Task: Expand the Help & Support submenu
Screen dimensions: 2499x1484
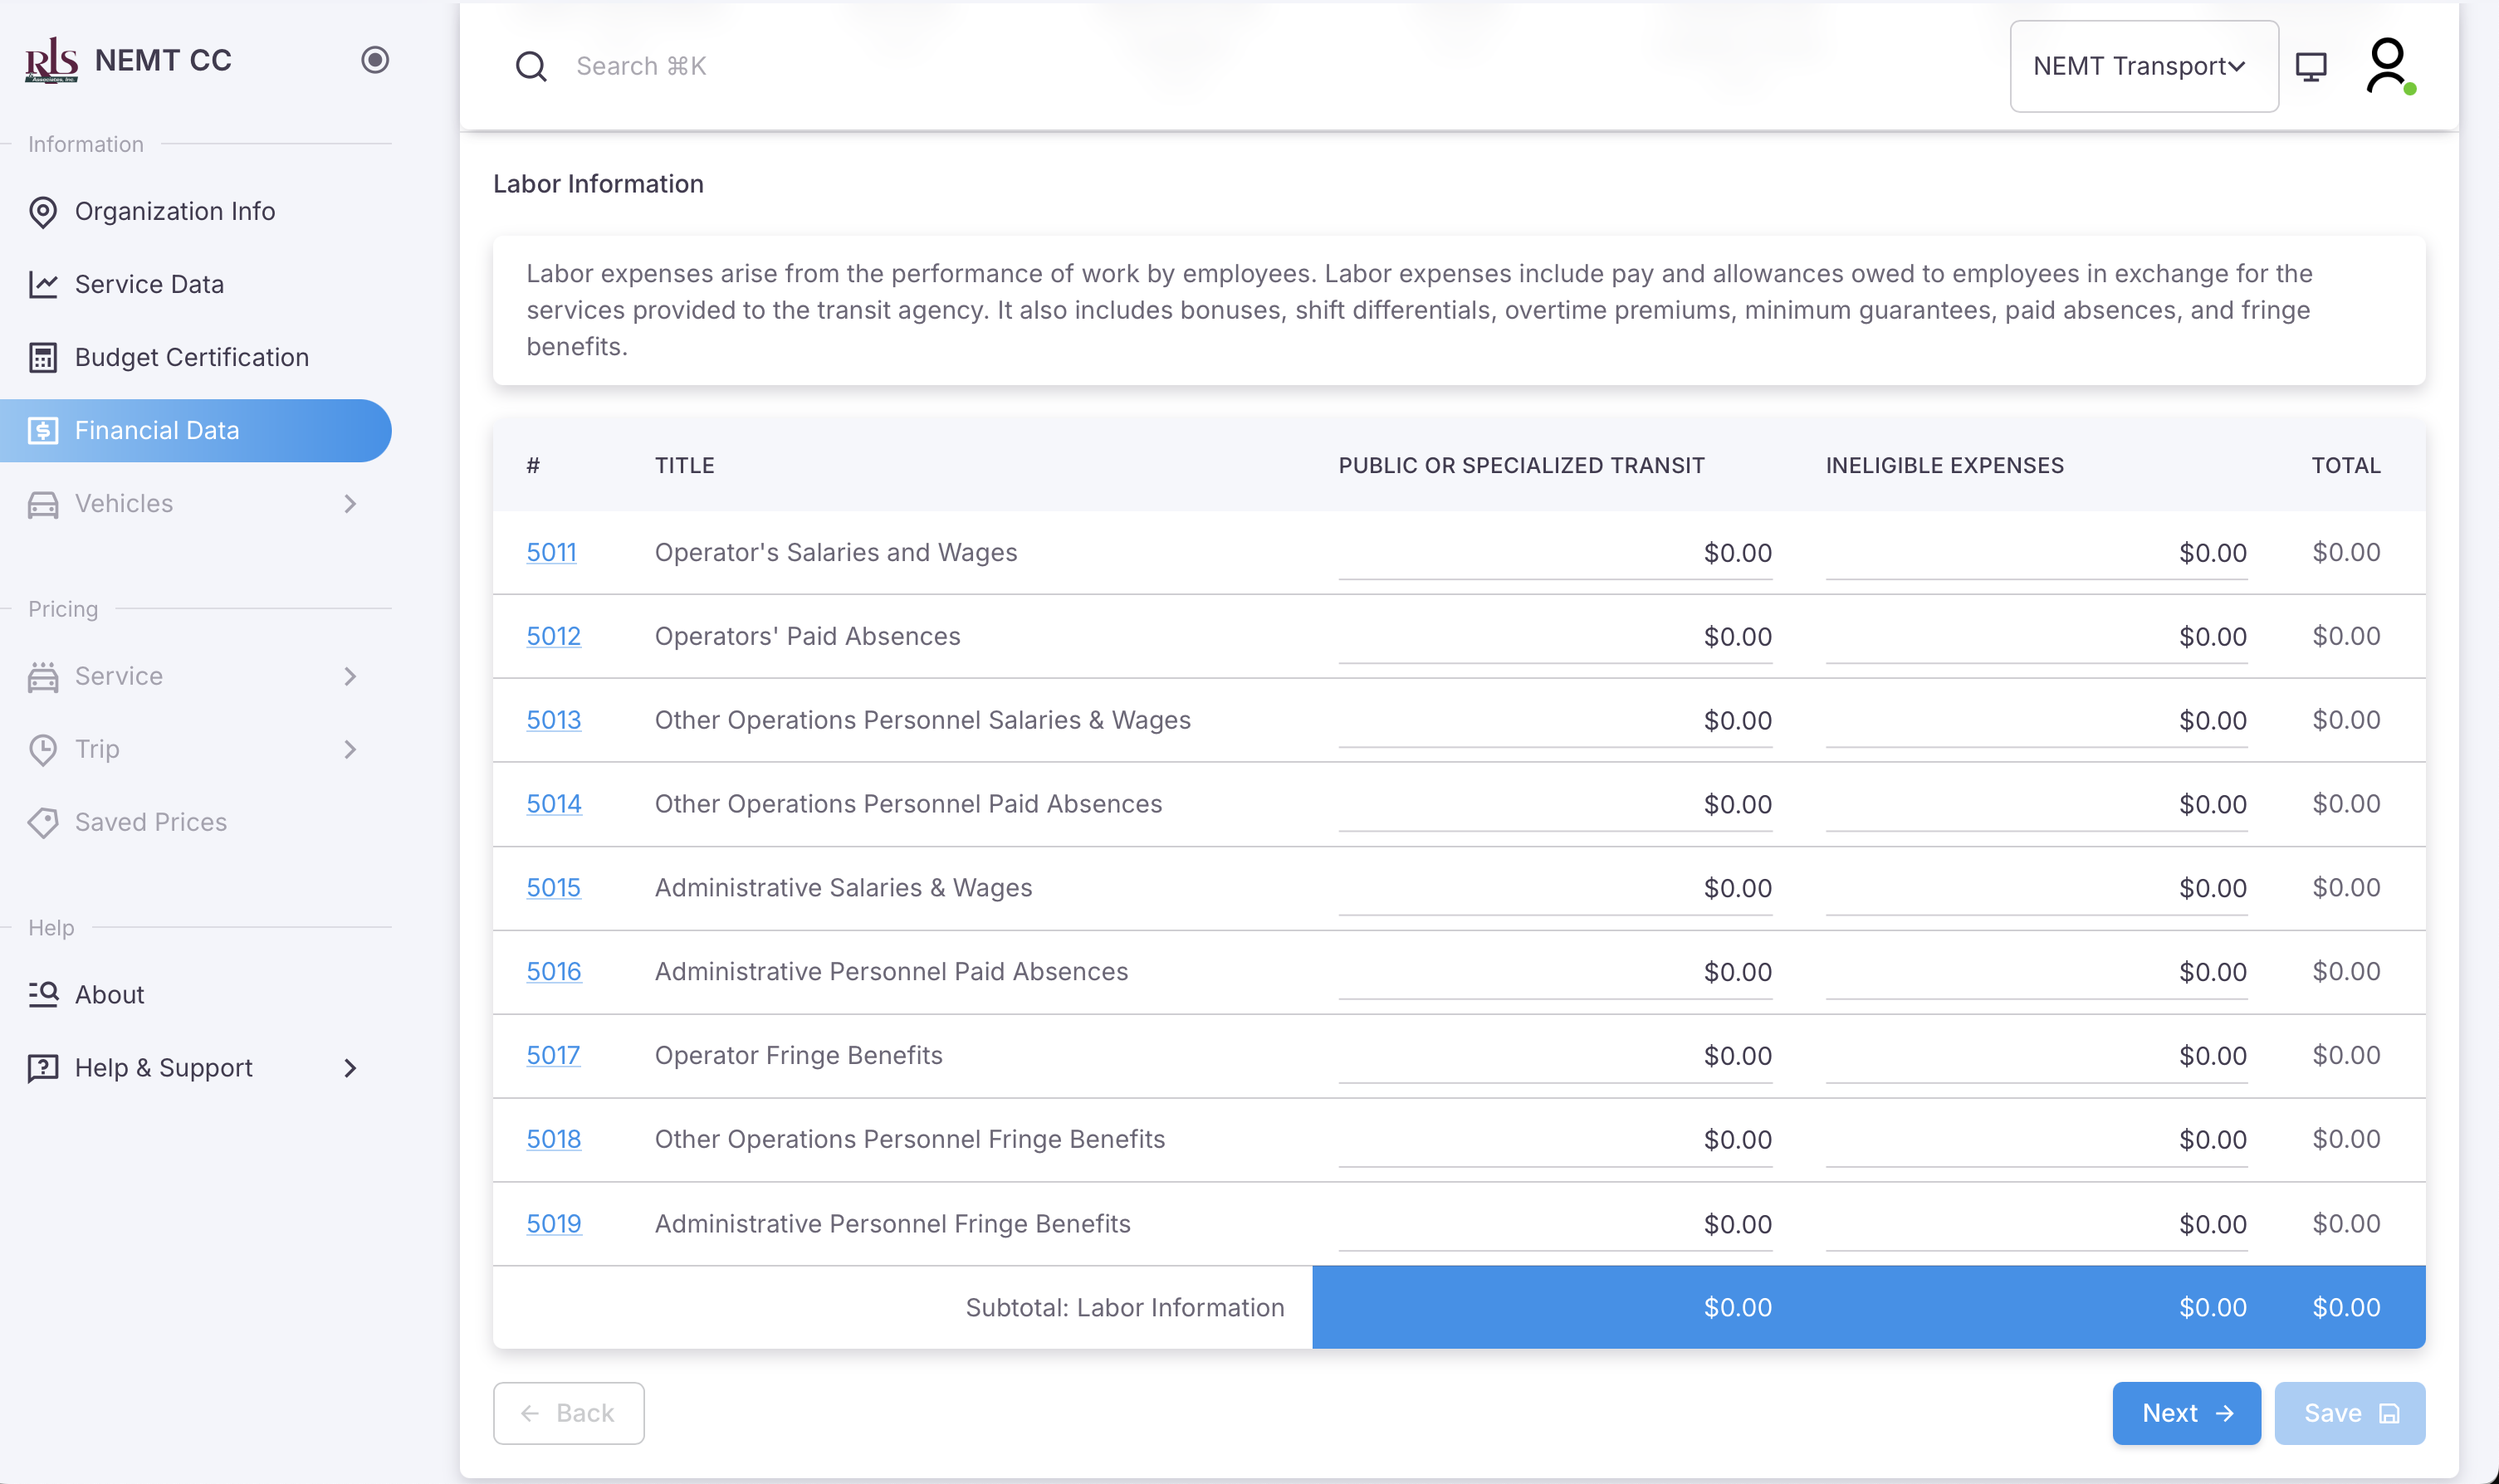Action: [x=350, y=1068]
